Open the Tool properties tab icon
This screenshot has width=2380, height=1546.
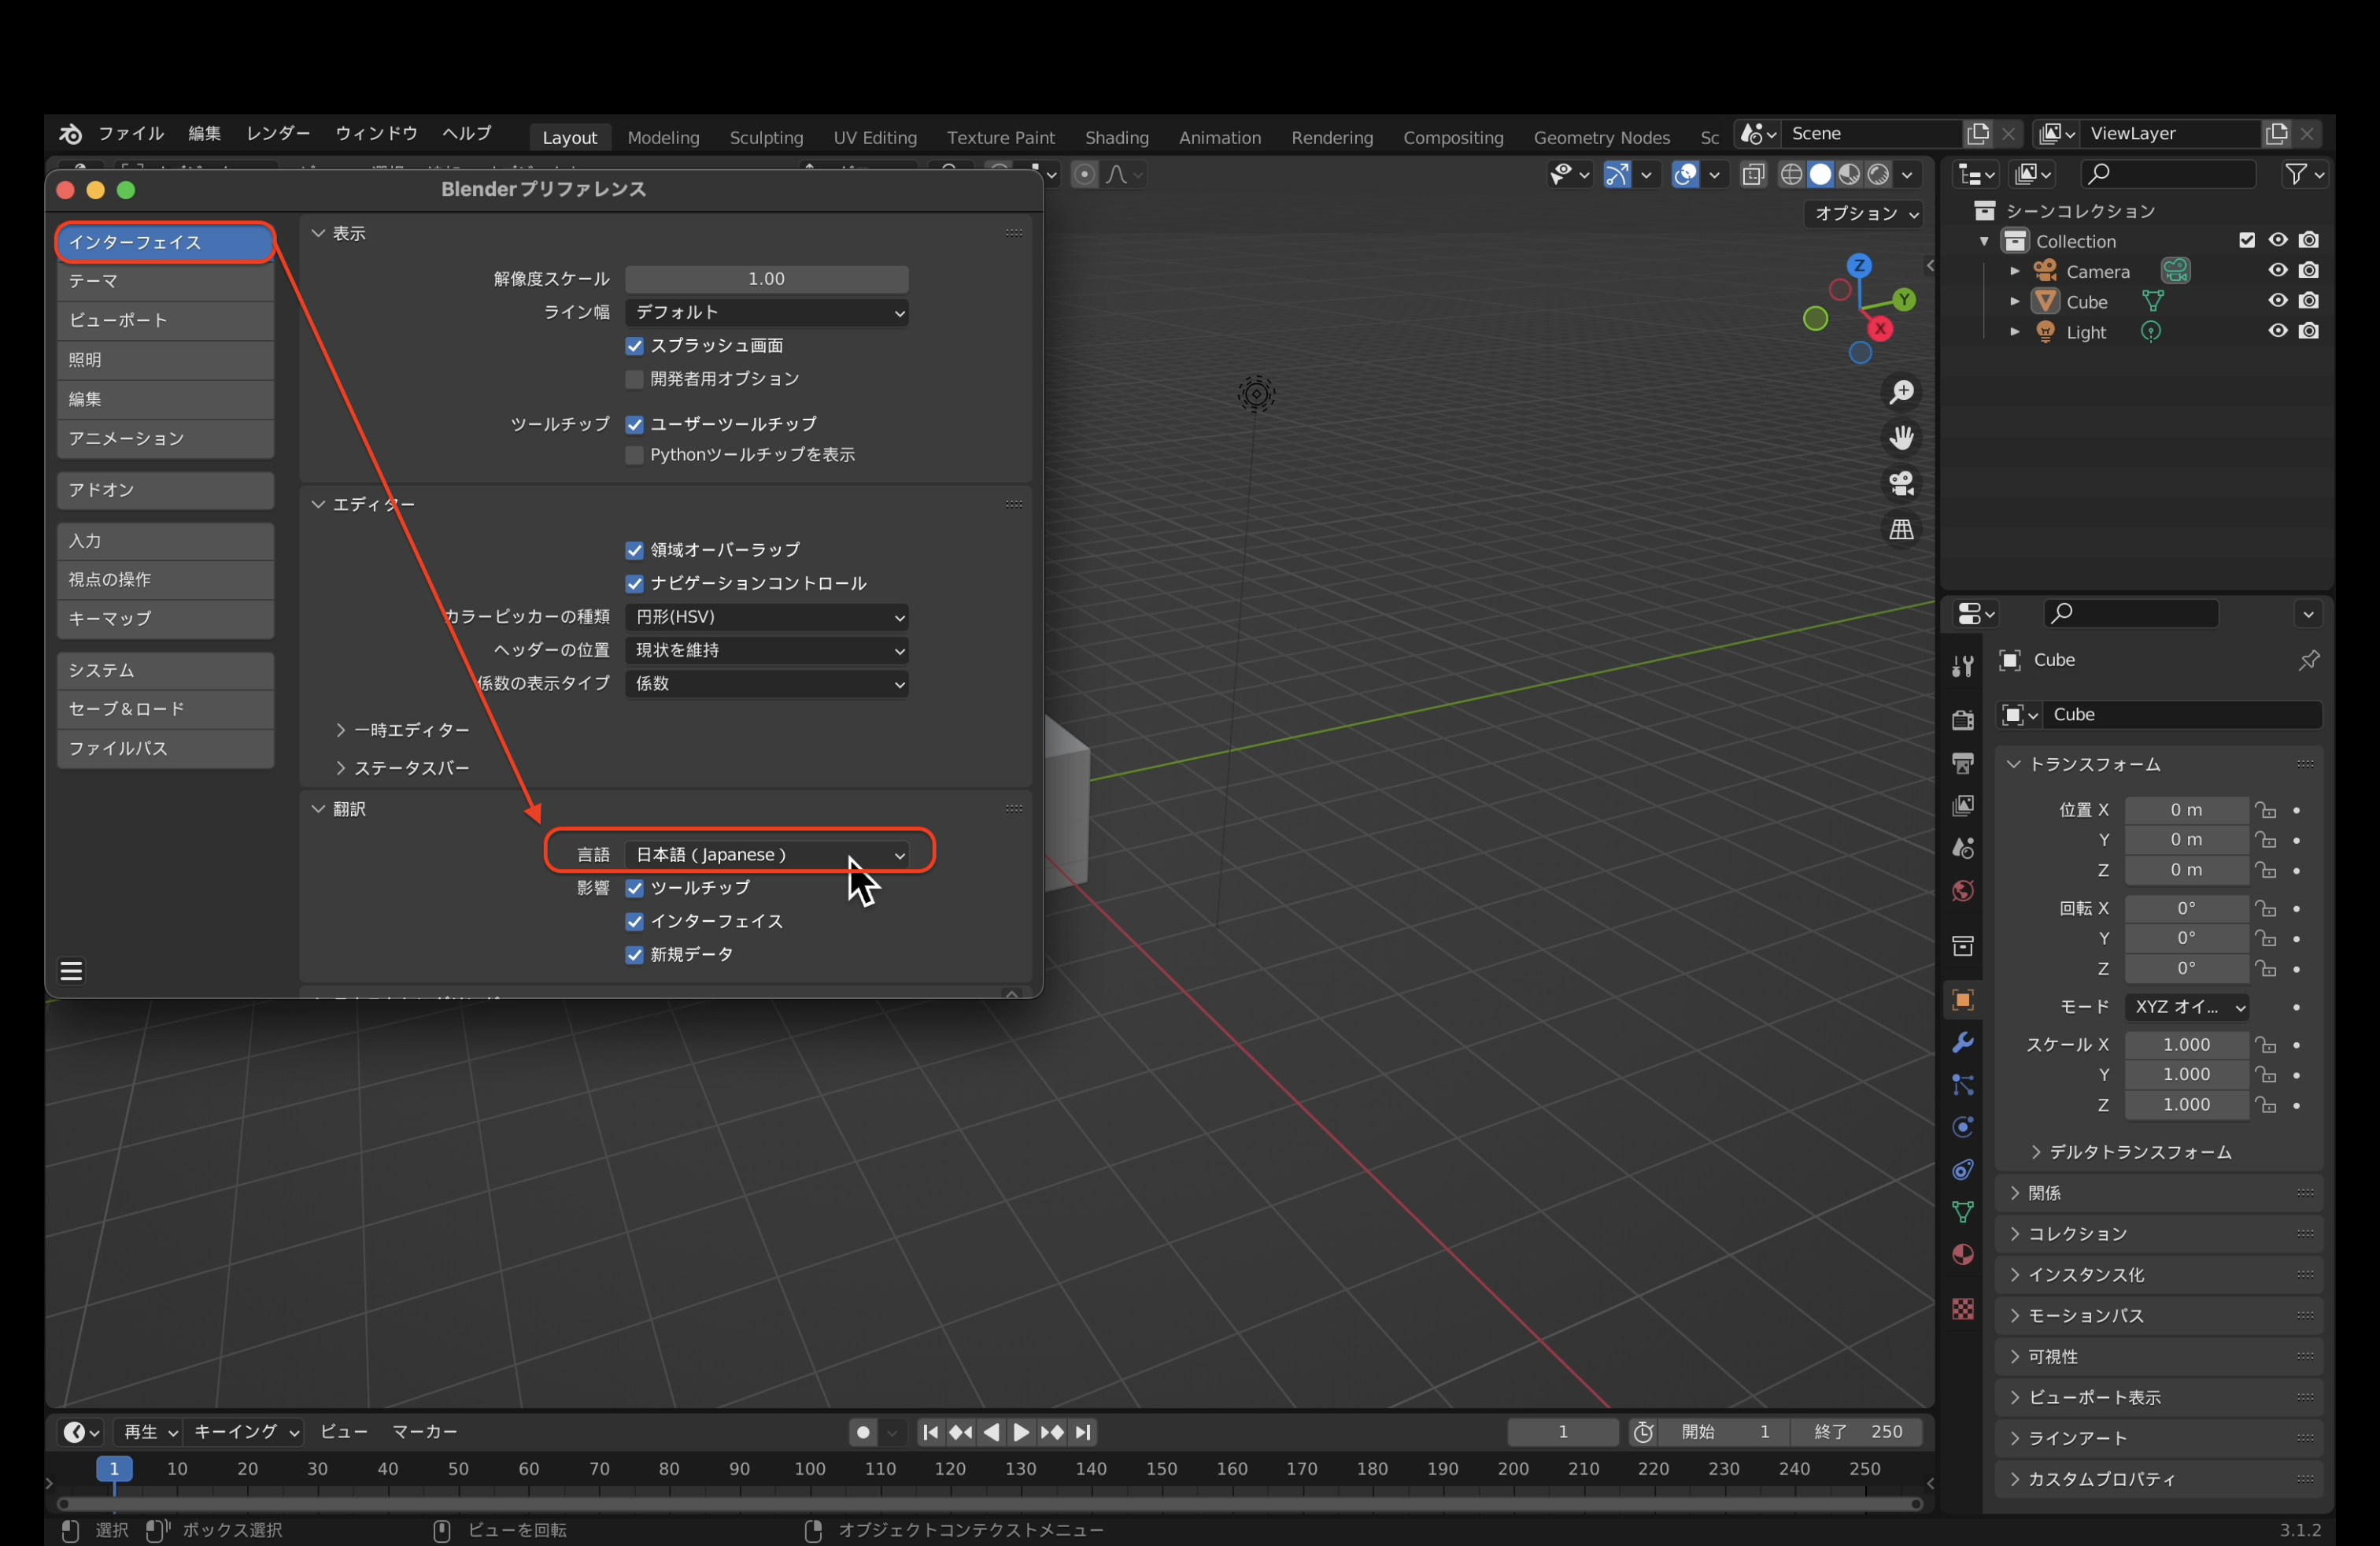[1963, 666]
